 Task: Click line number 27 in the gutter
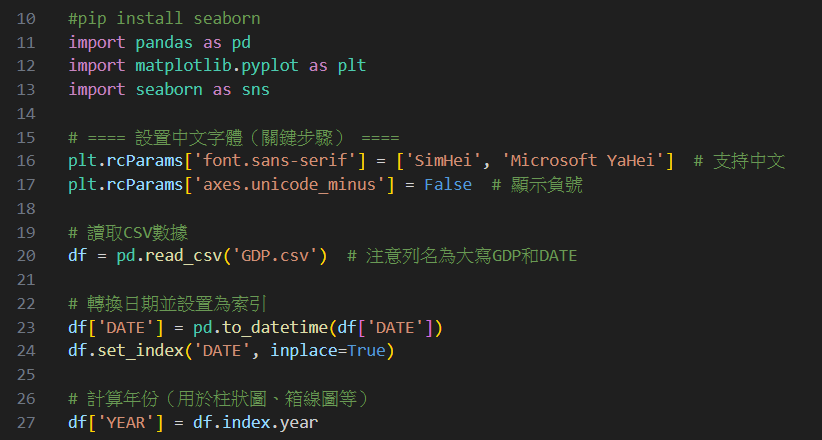(x=26, y=422)
